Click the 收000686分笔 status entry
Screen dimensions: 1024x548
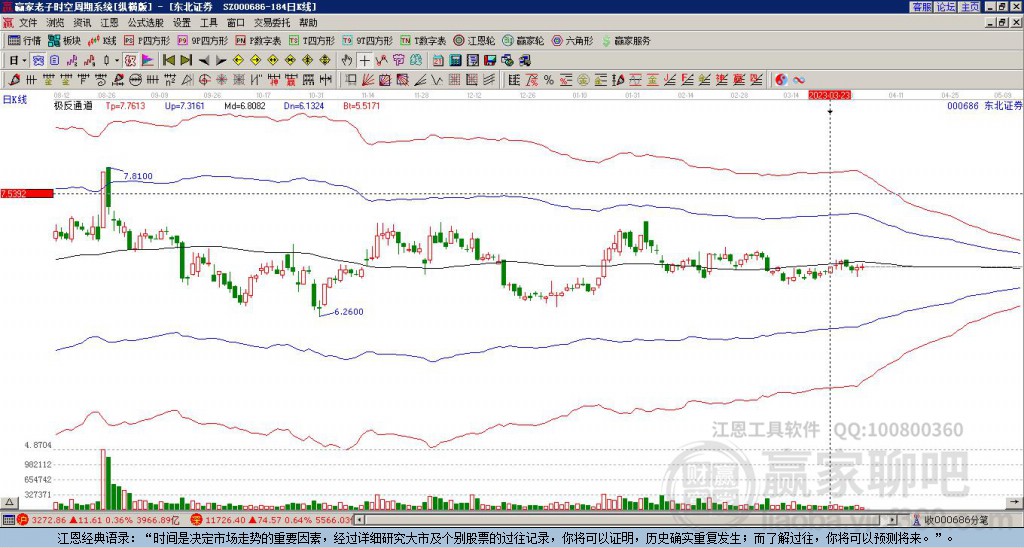pos(955,520)
